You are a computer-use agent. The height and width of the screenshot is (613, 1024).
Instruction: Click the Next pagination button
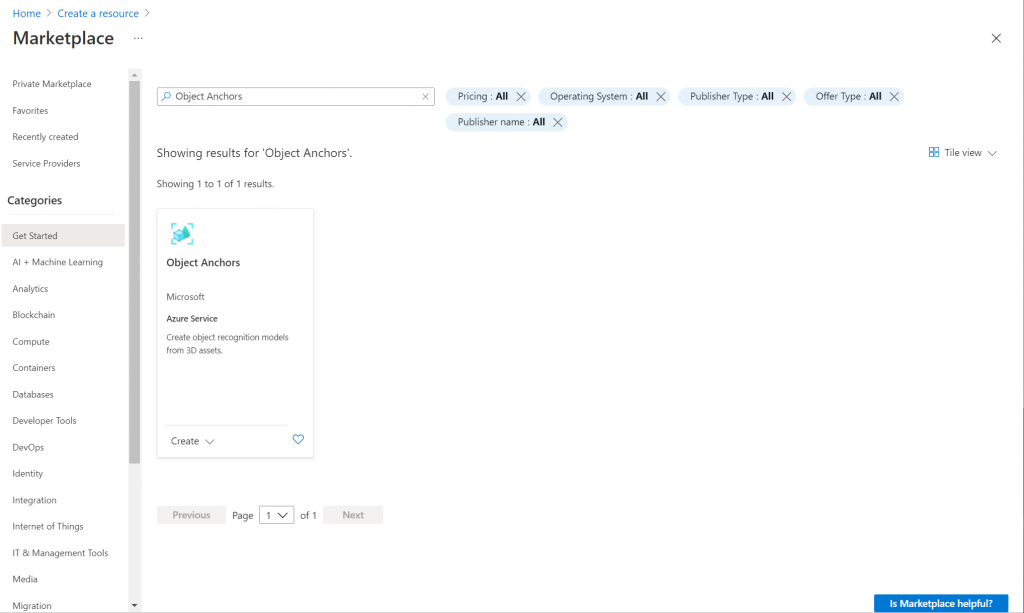click(x=352, y=514)
